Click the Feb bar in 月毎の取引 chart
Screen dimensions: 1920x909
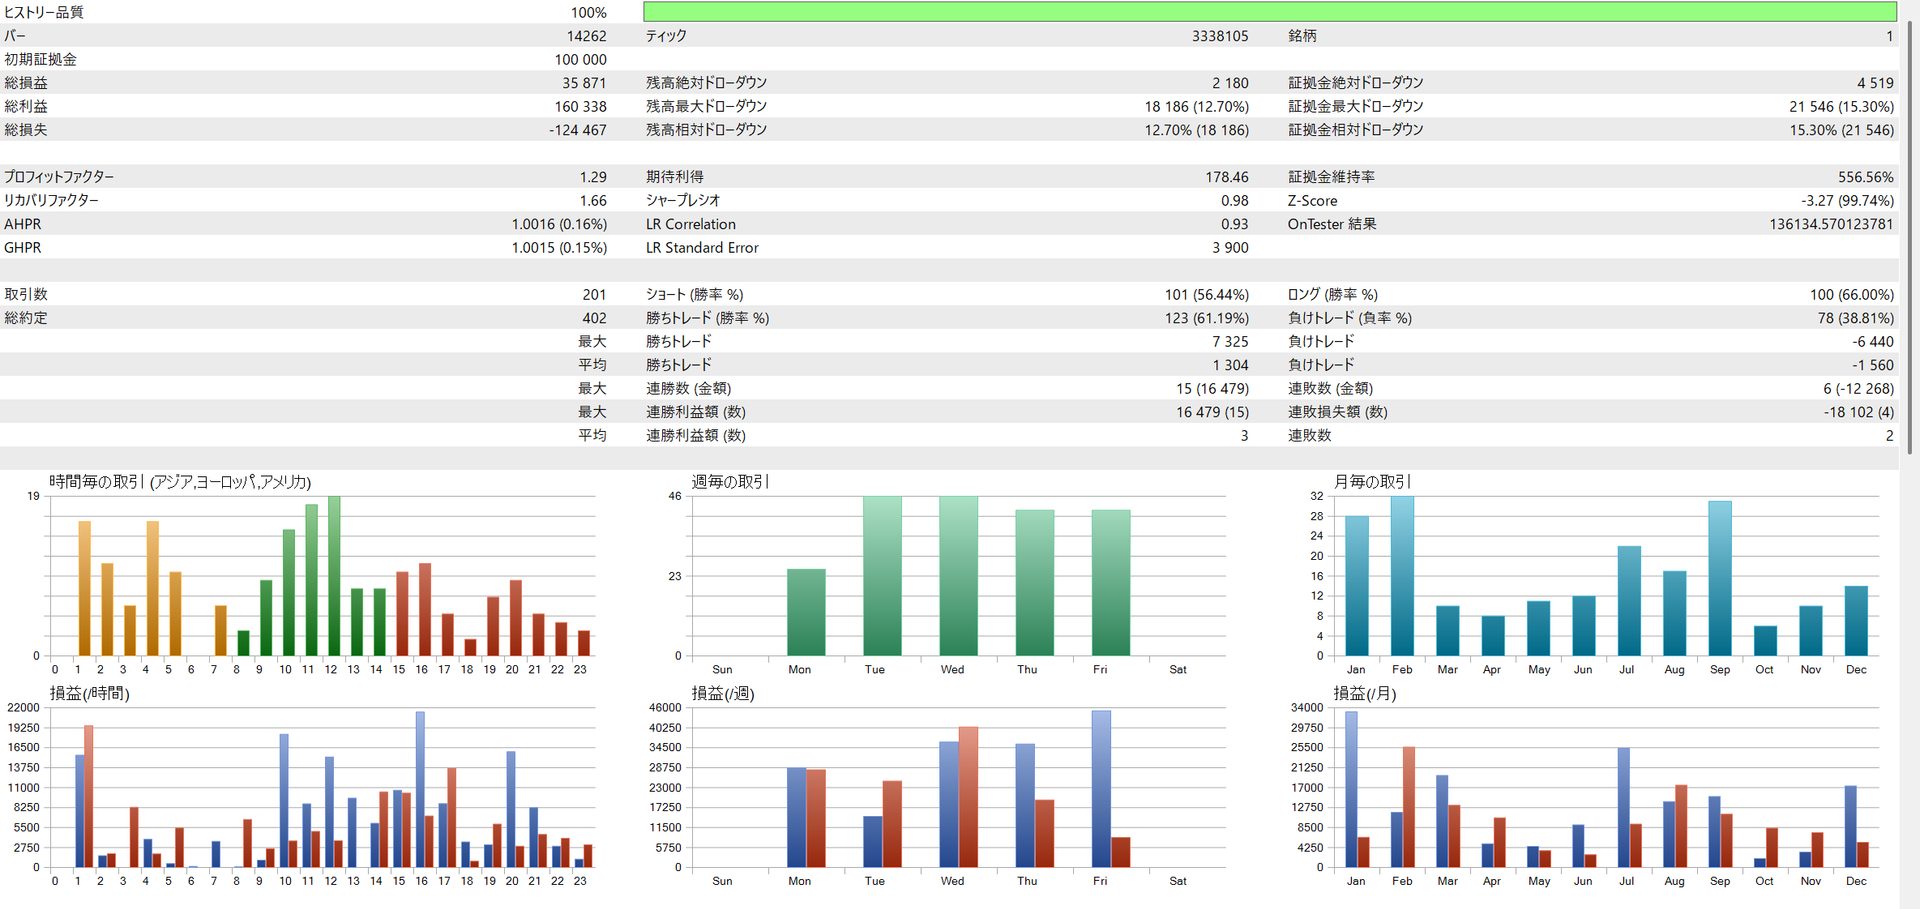tap(1402, 576)
